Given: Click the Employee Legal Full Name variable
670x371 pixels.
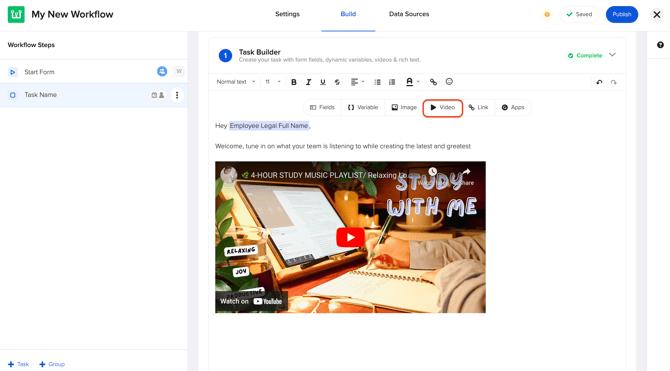Looking at the screenshot, I should 269,126.
